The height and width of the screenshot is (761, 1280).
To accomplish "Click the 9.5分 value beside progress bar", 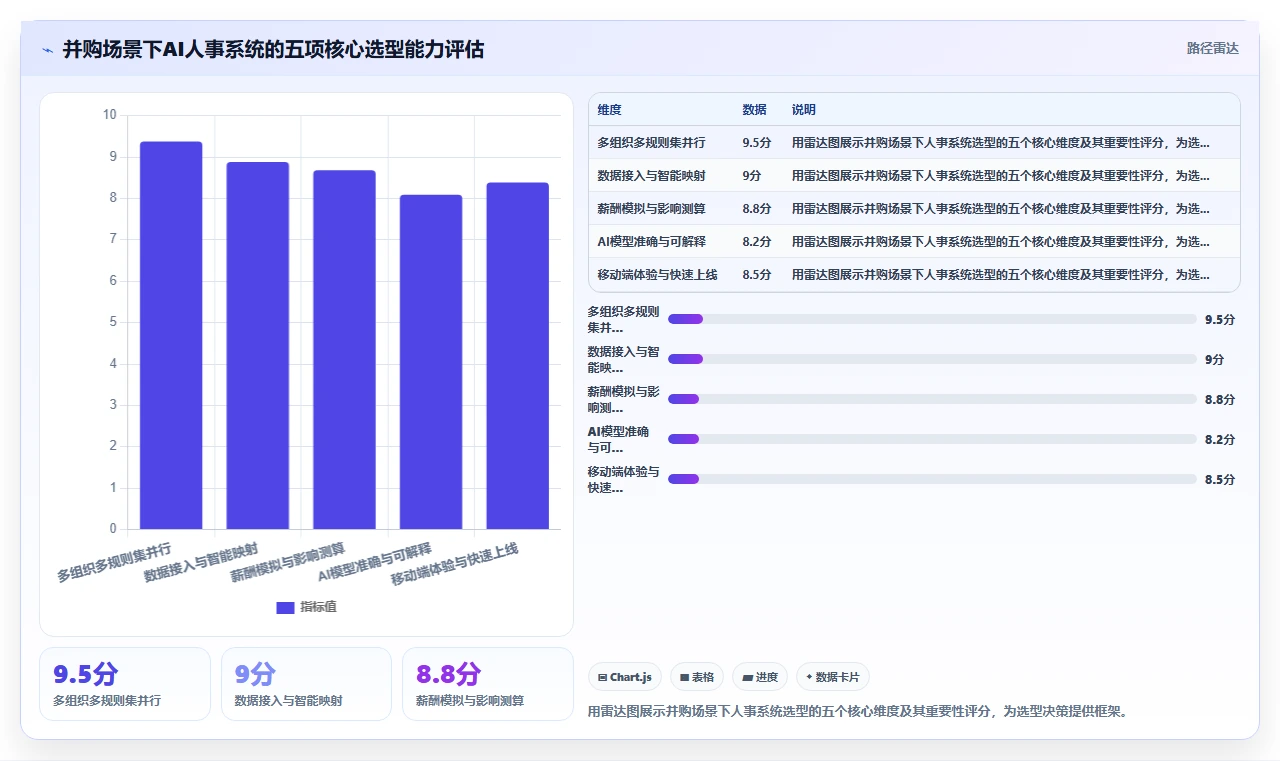I will click(x=1220, y=320).
